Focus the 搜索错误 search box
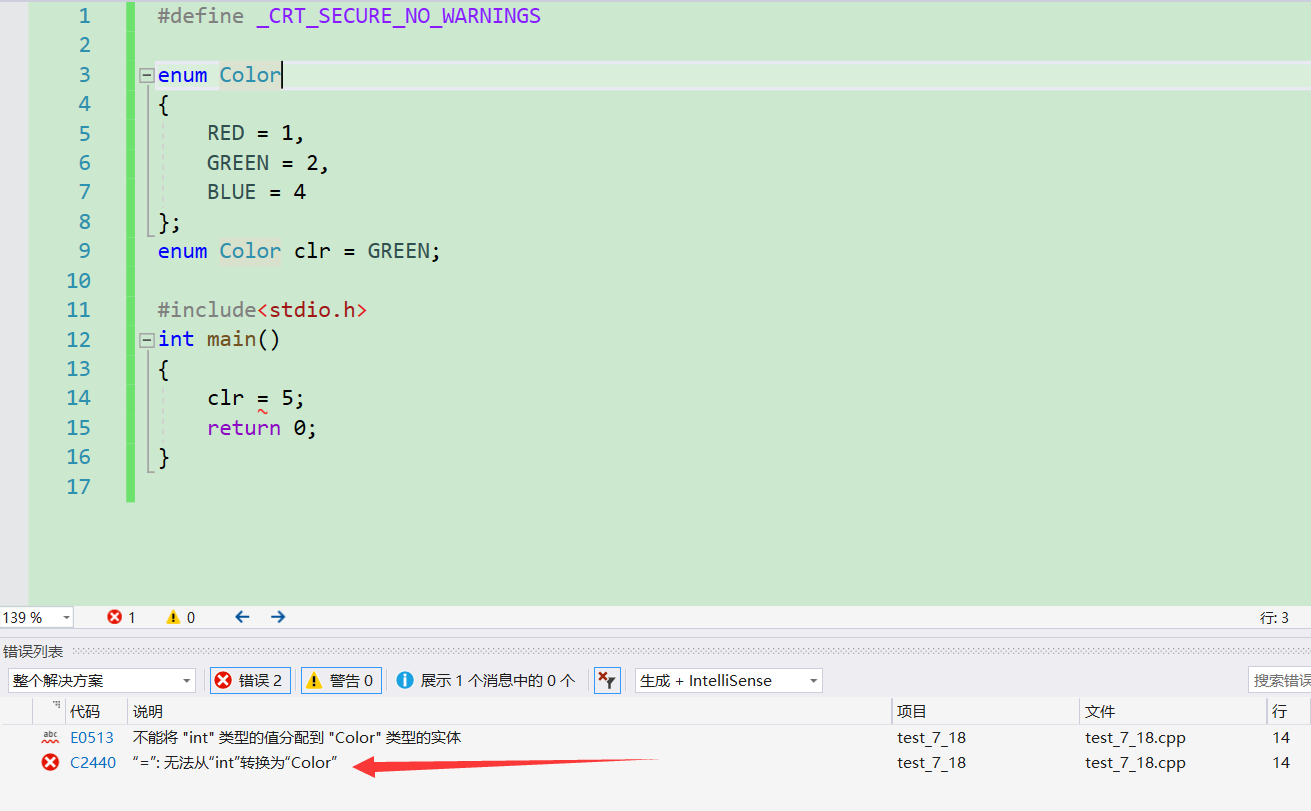This screenshot has height=811, width=1311. pos(1280,681)
